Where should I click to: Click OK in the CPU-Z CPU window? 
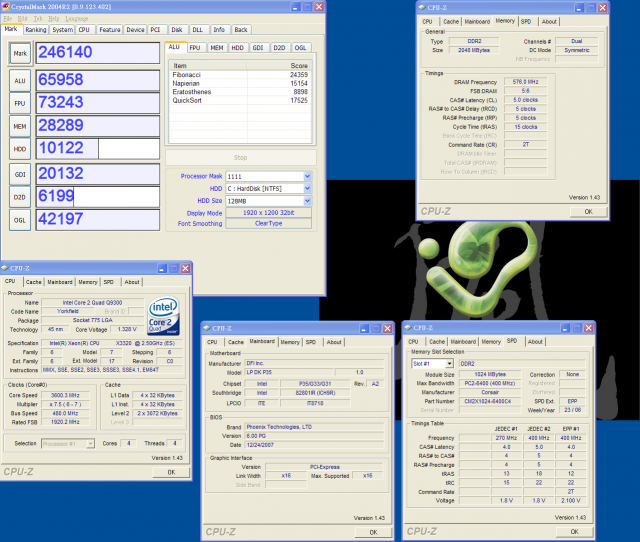coord(171,472)
